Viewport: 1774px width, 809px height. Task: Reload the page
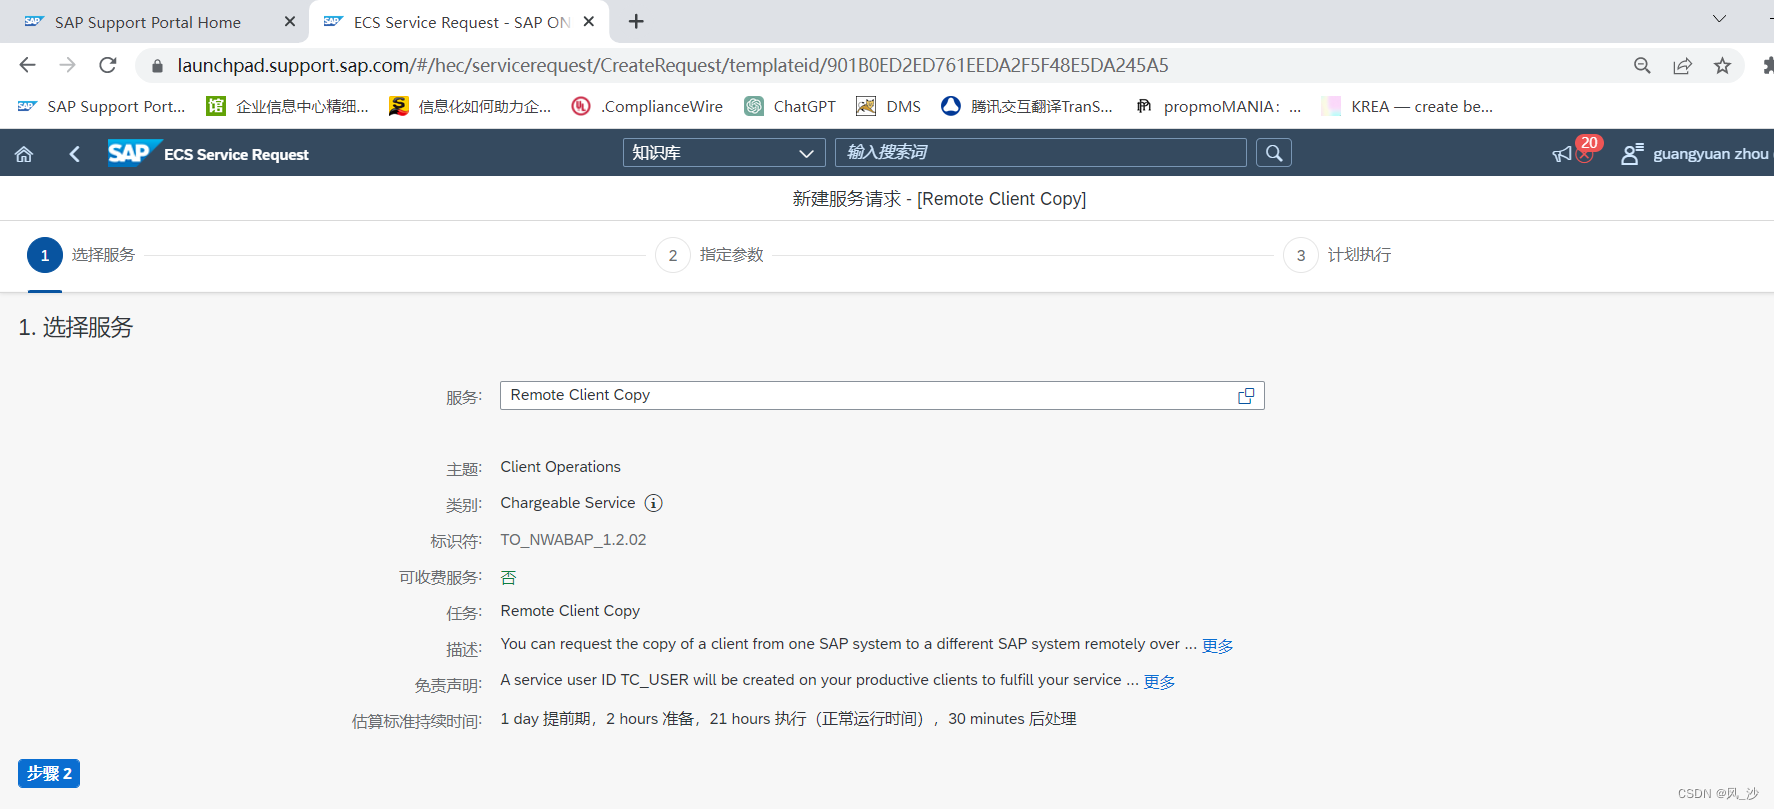click(x=108, y=65)
